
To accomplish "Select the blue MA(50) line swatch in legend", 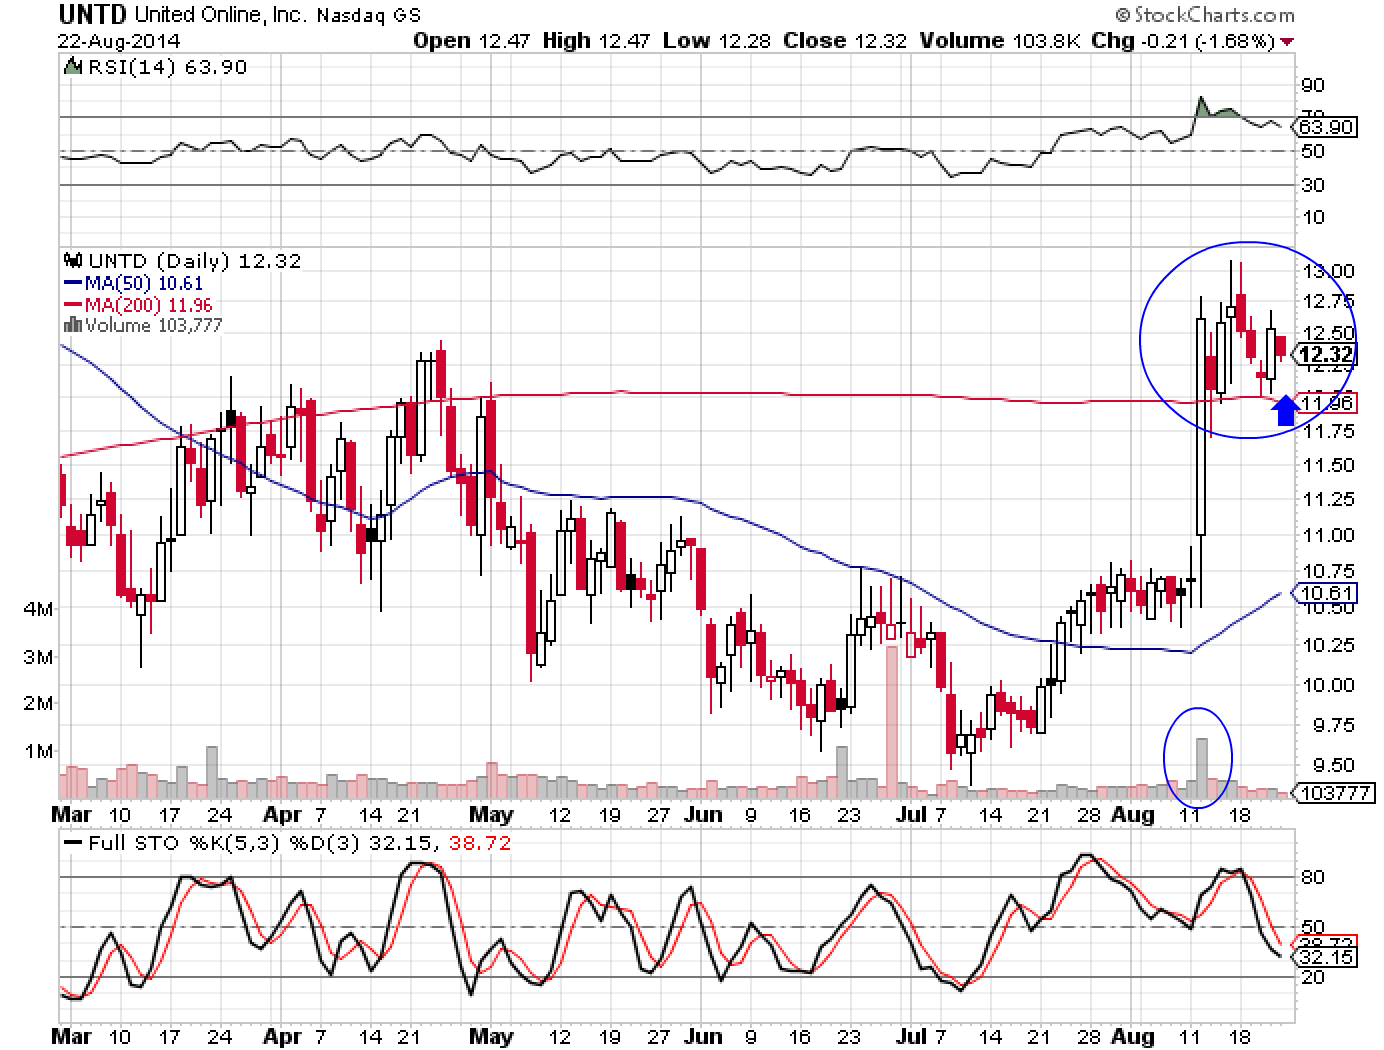I will (x=74, y=284).
